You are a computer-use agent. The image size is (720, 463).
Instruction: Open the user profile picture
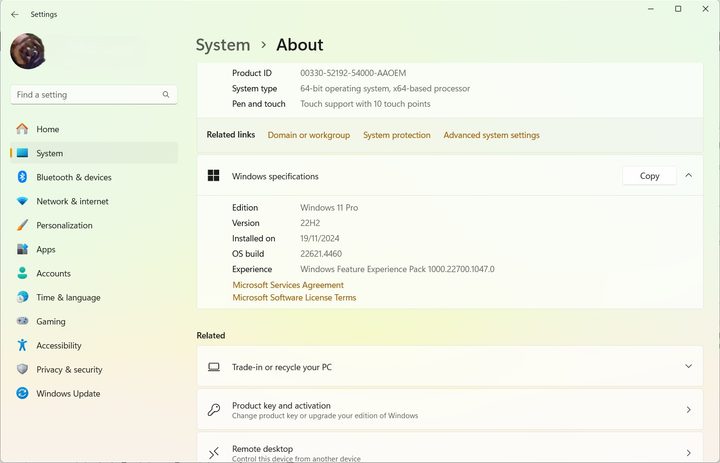(x=28, y=51)
